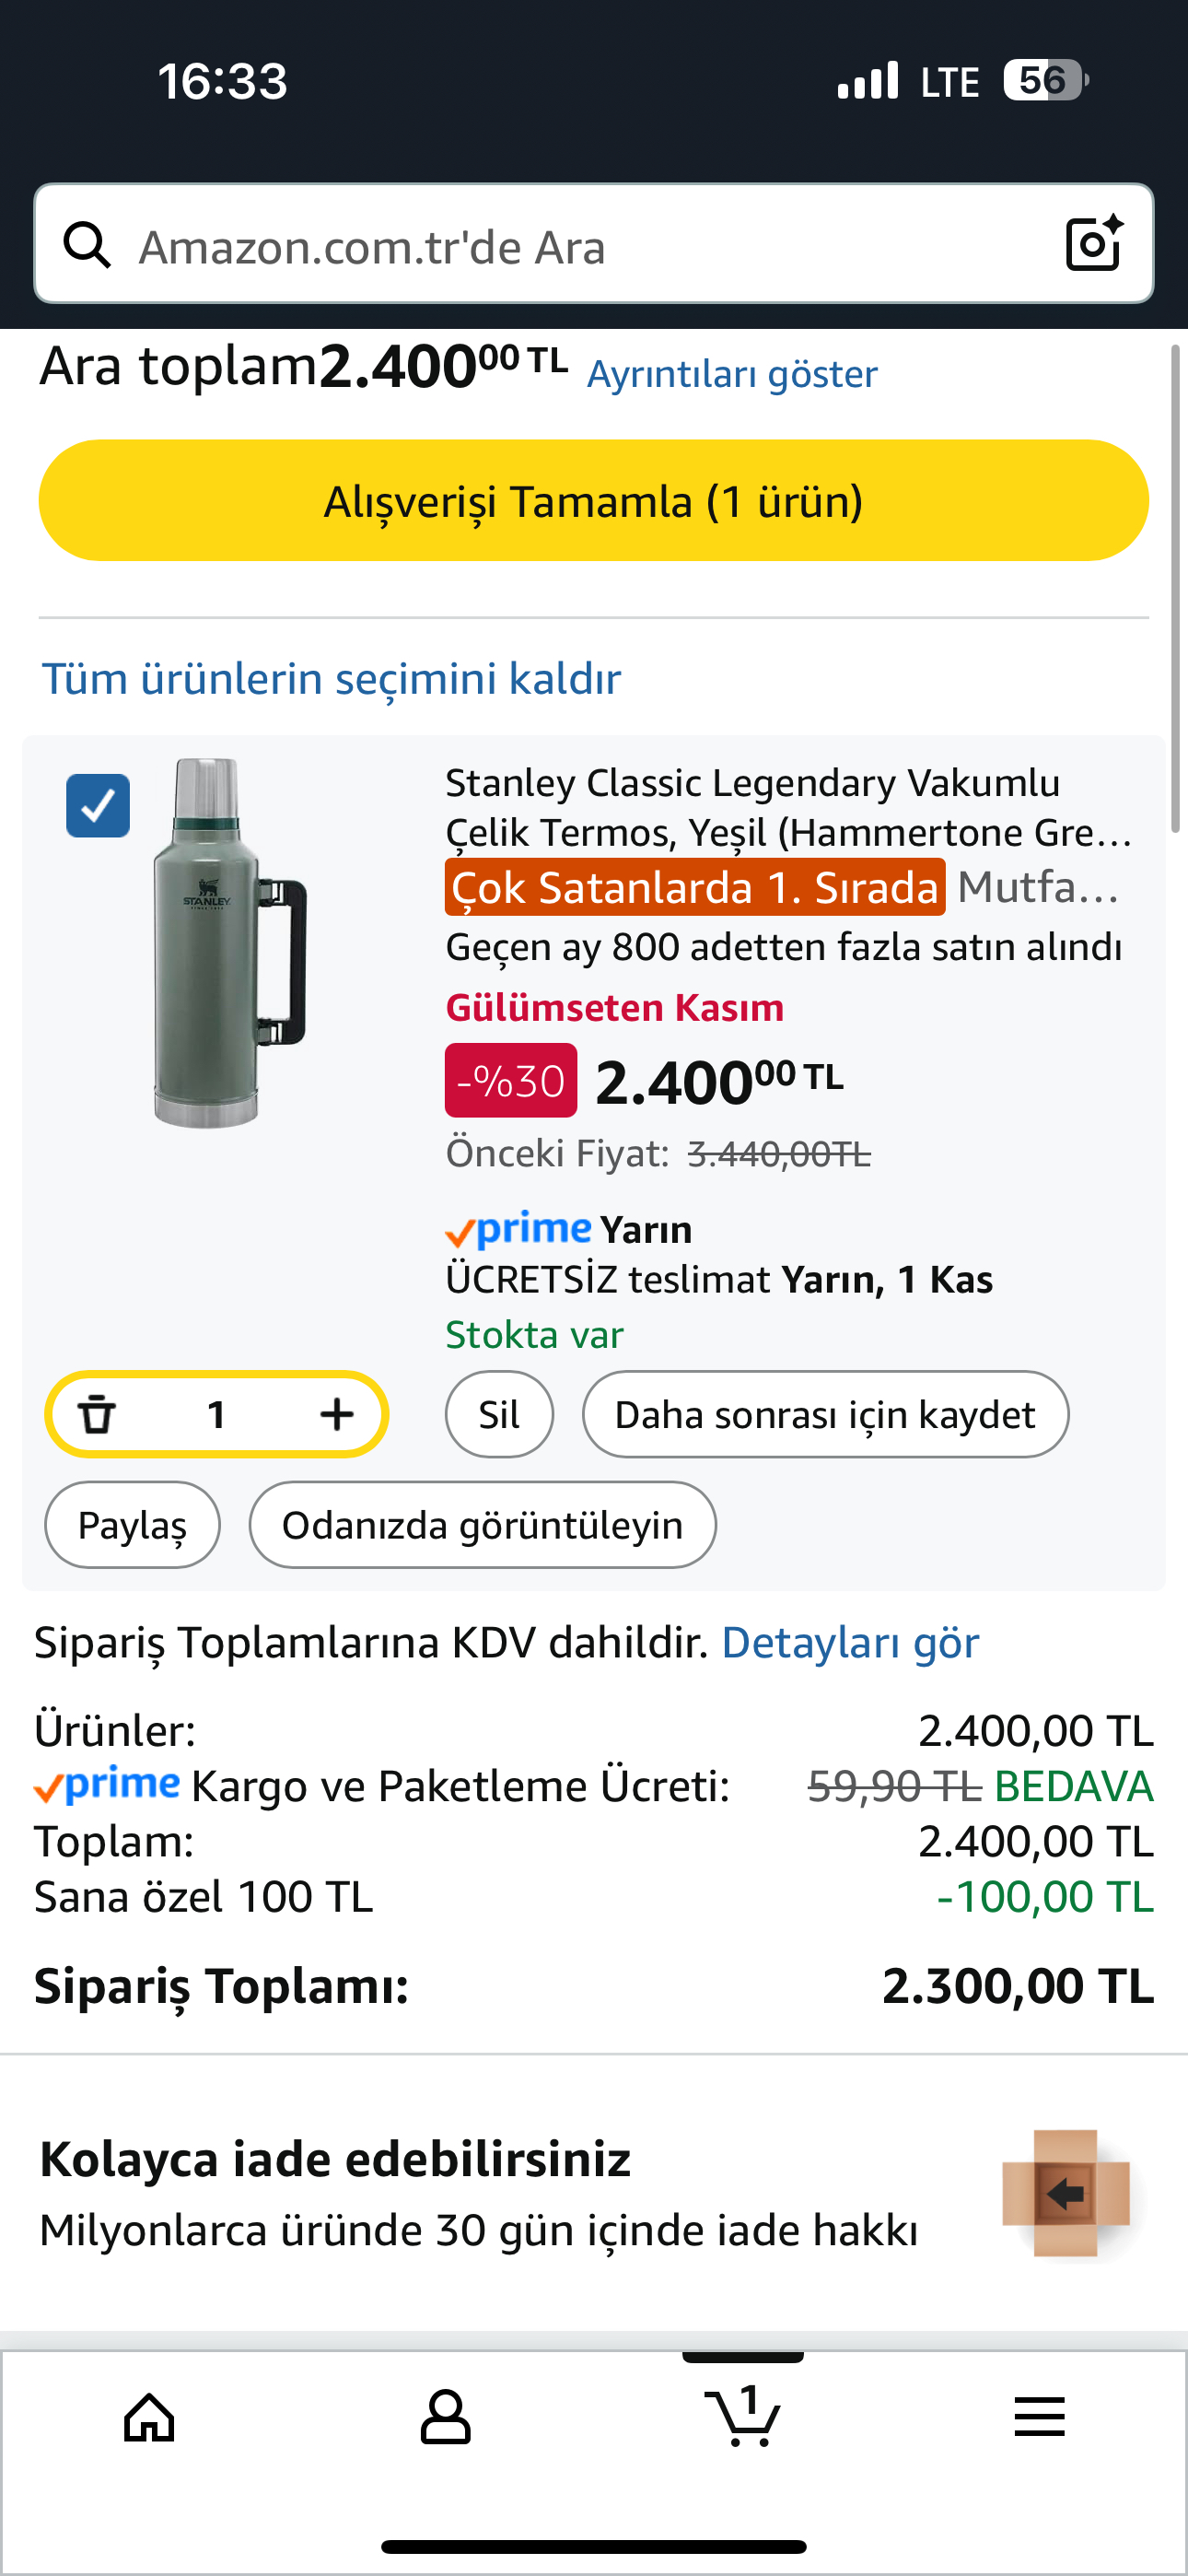Uncheck the Stanley thermos item checkbox

point(98,806)
